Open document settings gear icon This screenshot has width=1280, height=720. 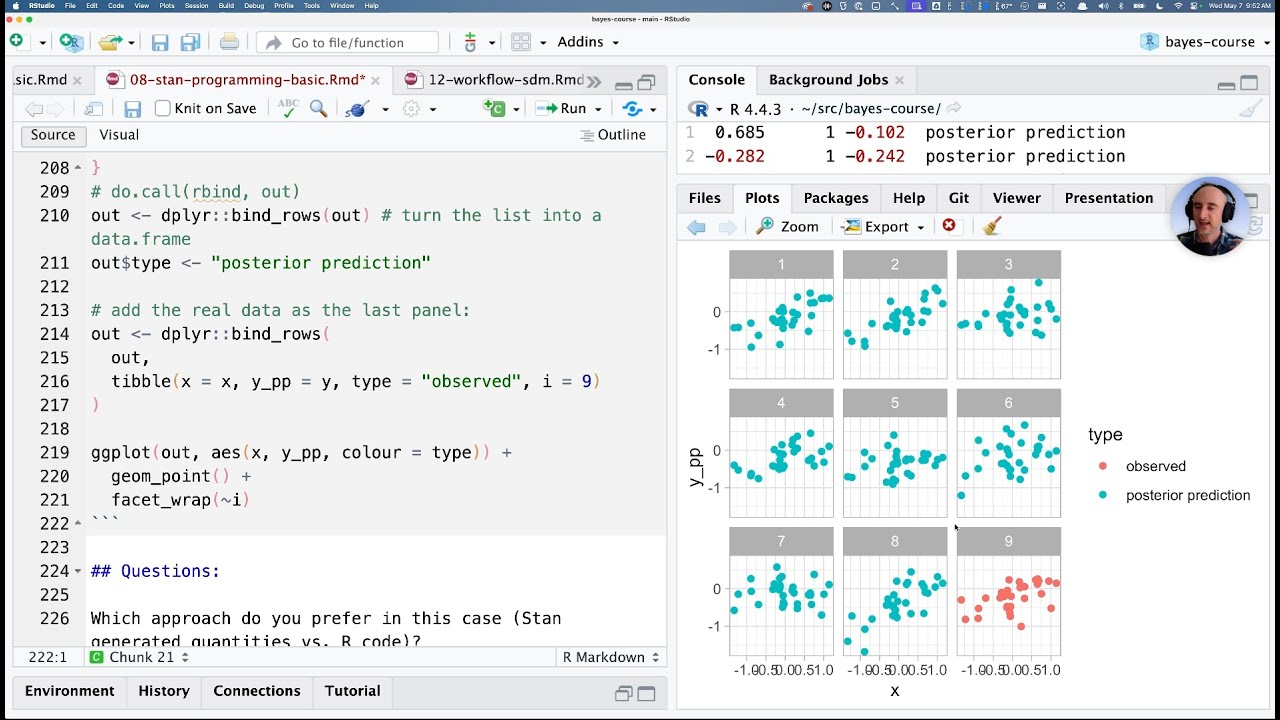point(411,108)
